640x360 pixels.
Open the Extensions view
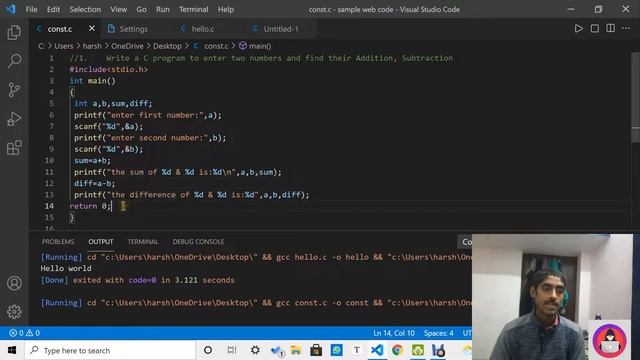click(x=14, y=147)
